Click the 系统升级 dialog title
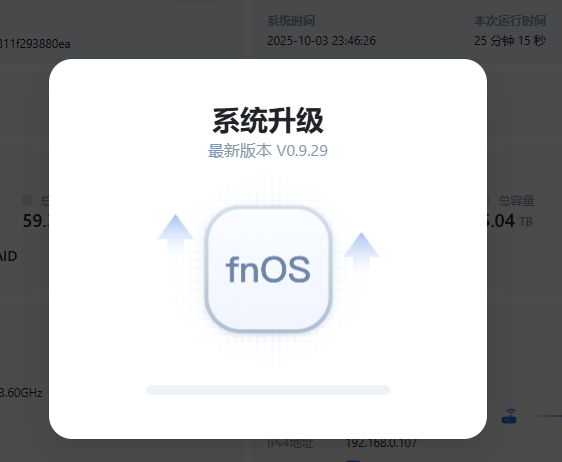 pos(268,121)
